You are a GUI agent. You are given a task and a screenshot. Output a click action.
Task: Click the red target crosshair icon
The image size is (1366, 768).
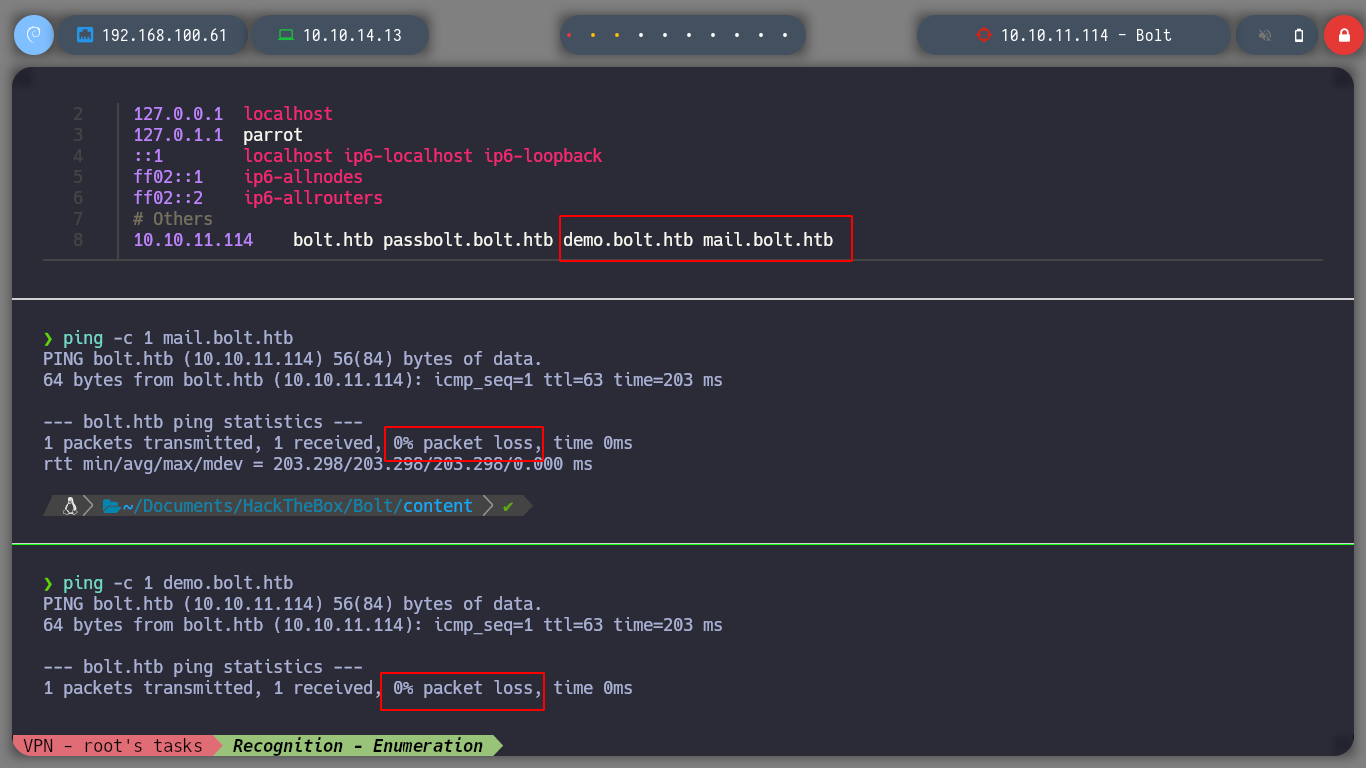pos(983,35)
